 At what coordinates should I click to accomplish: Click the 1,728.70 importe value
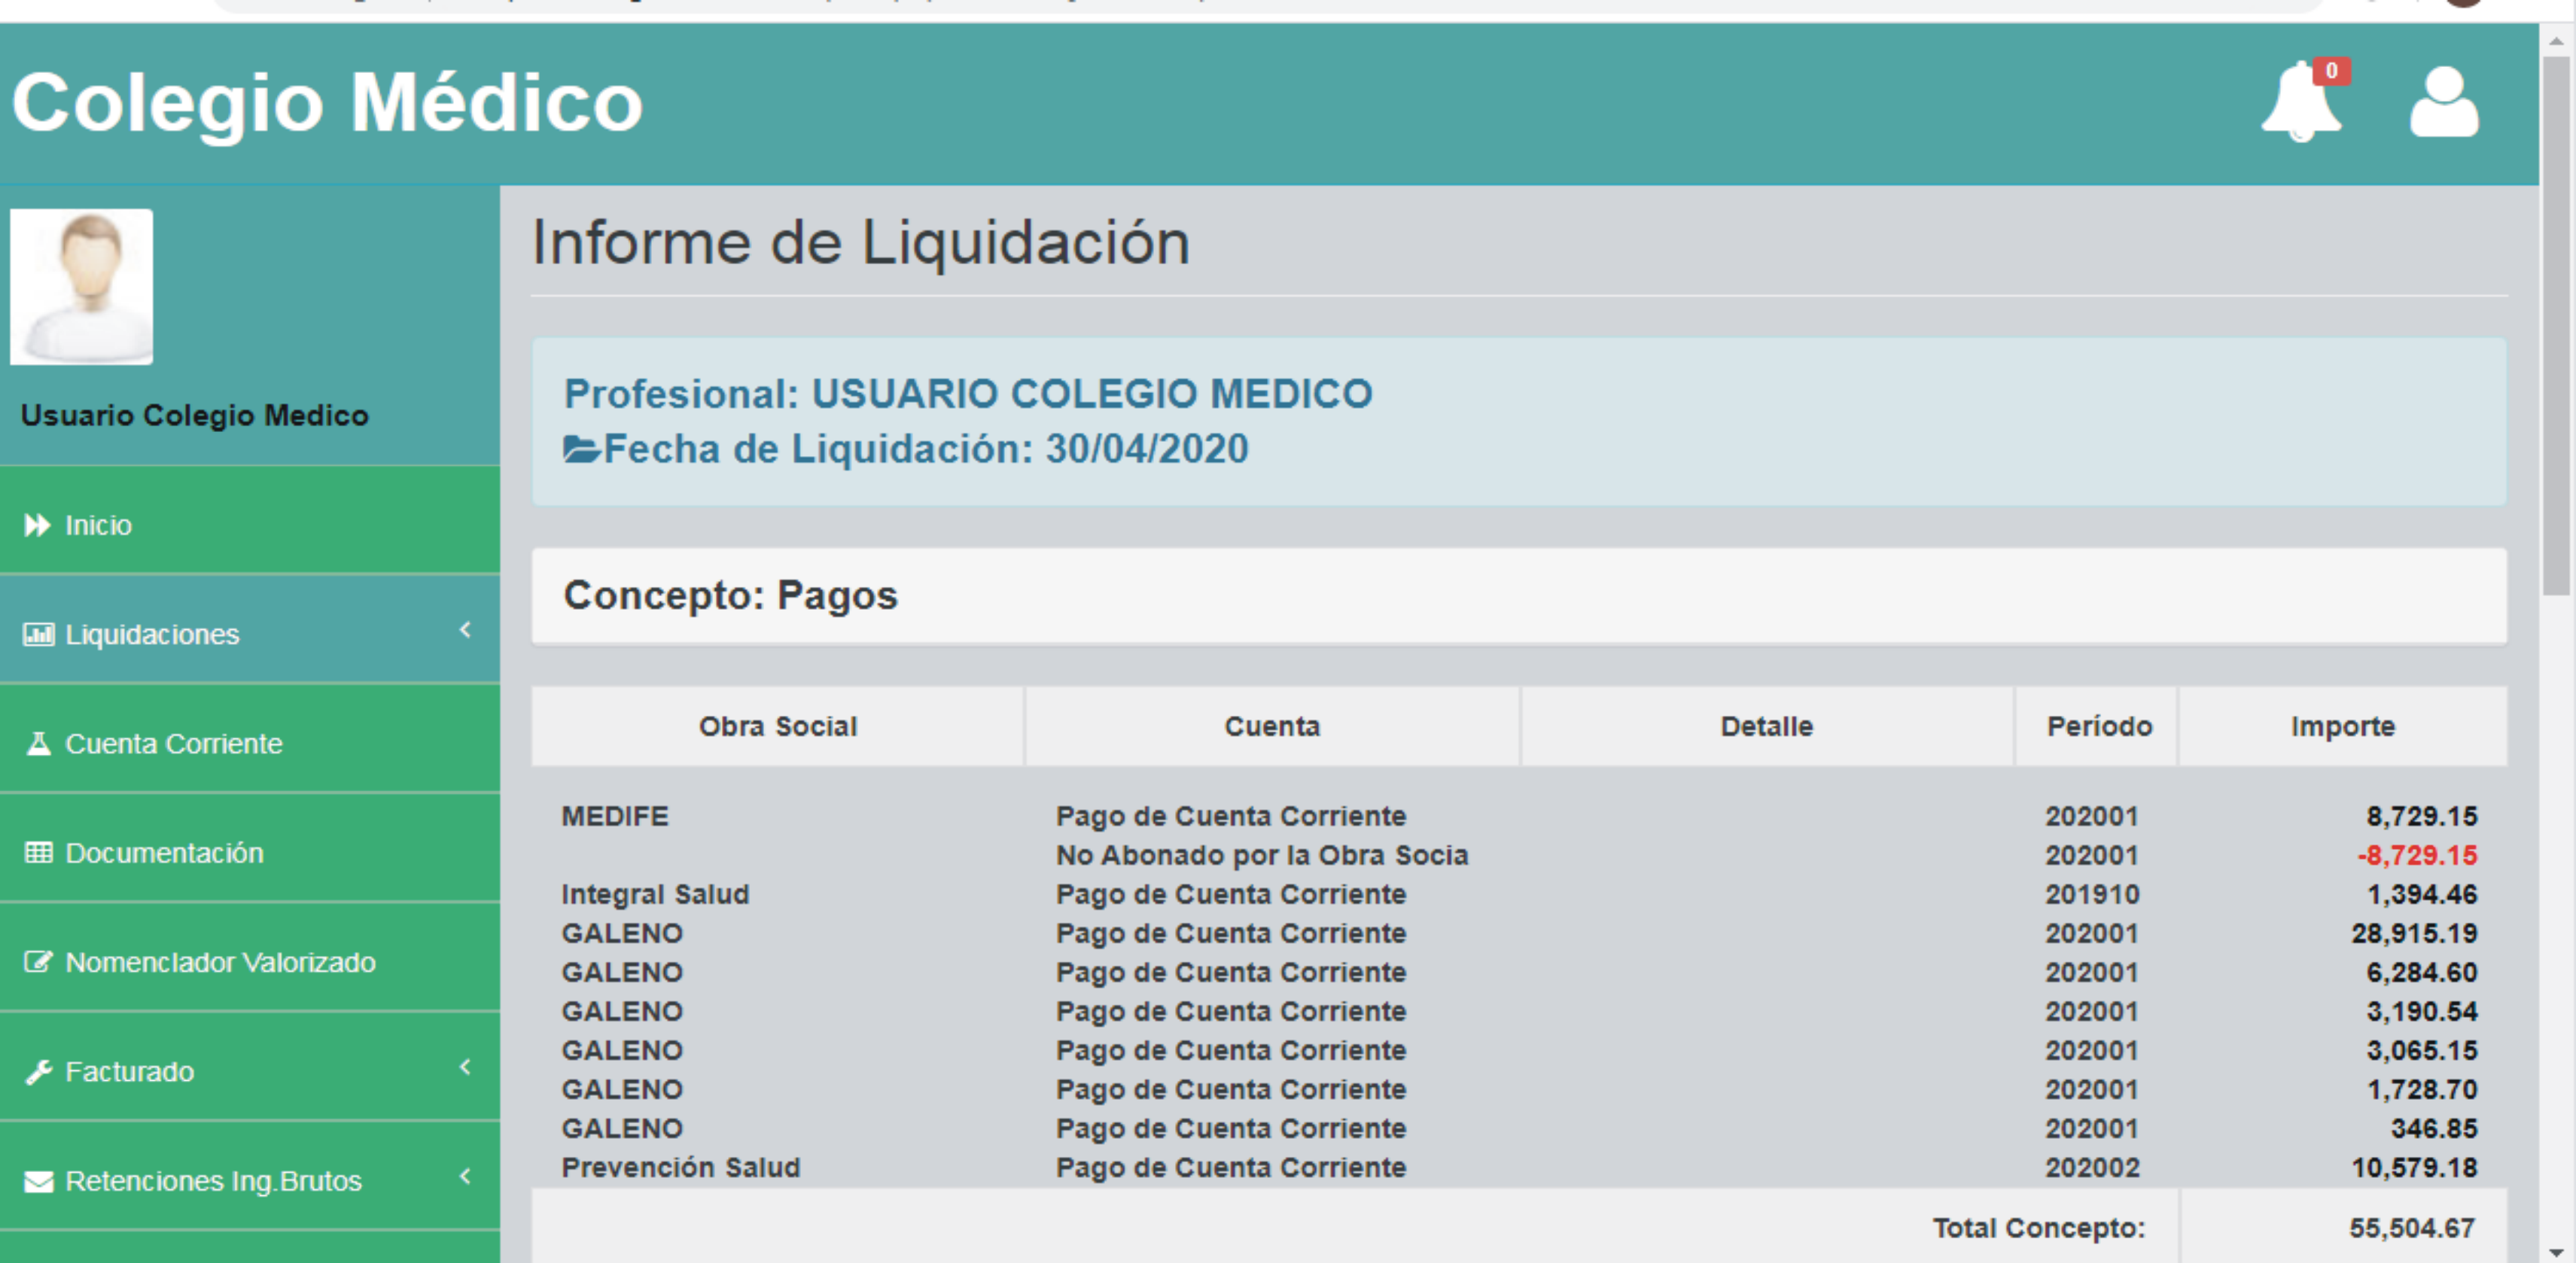tap(2422, 1089)
